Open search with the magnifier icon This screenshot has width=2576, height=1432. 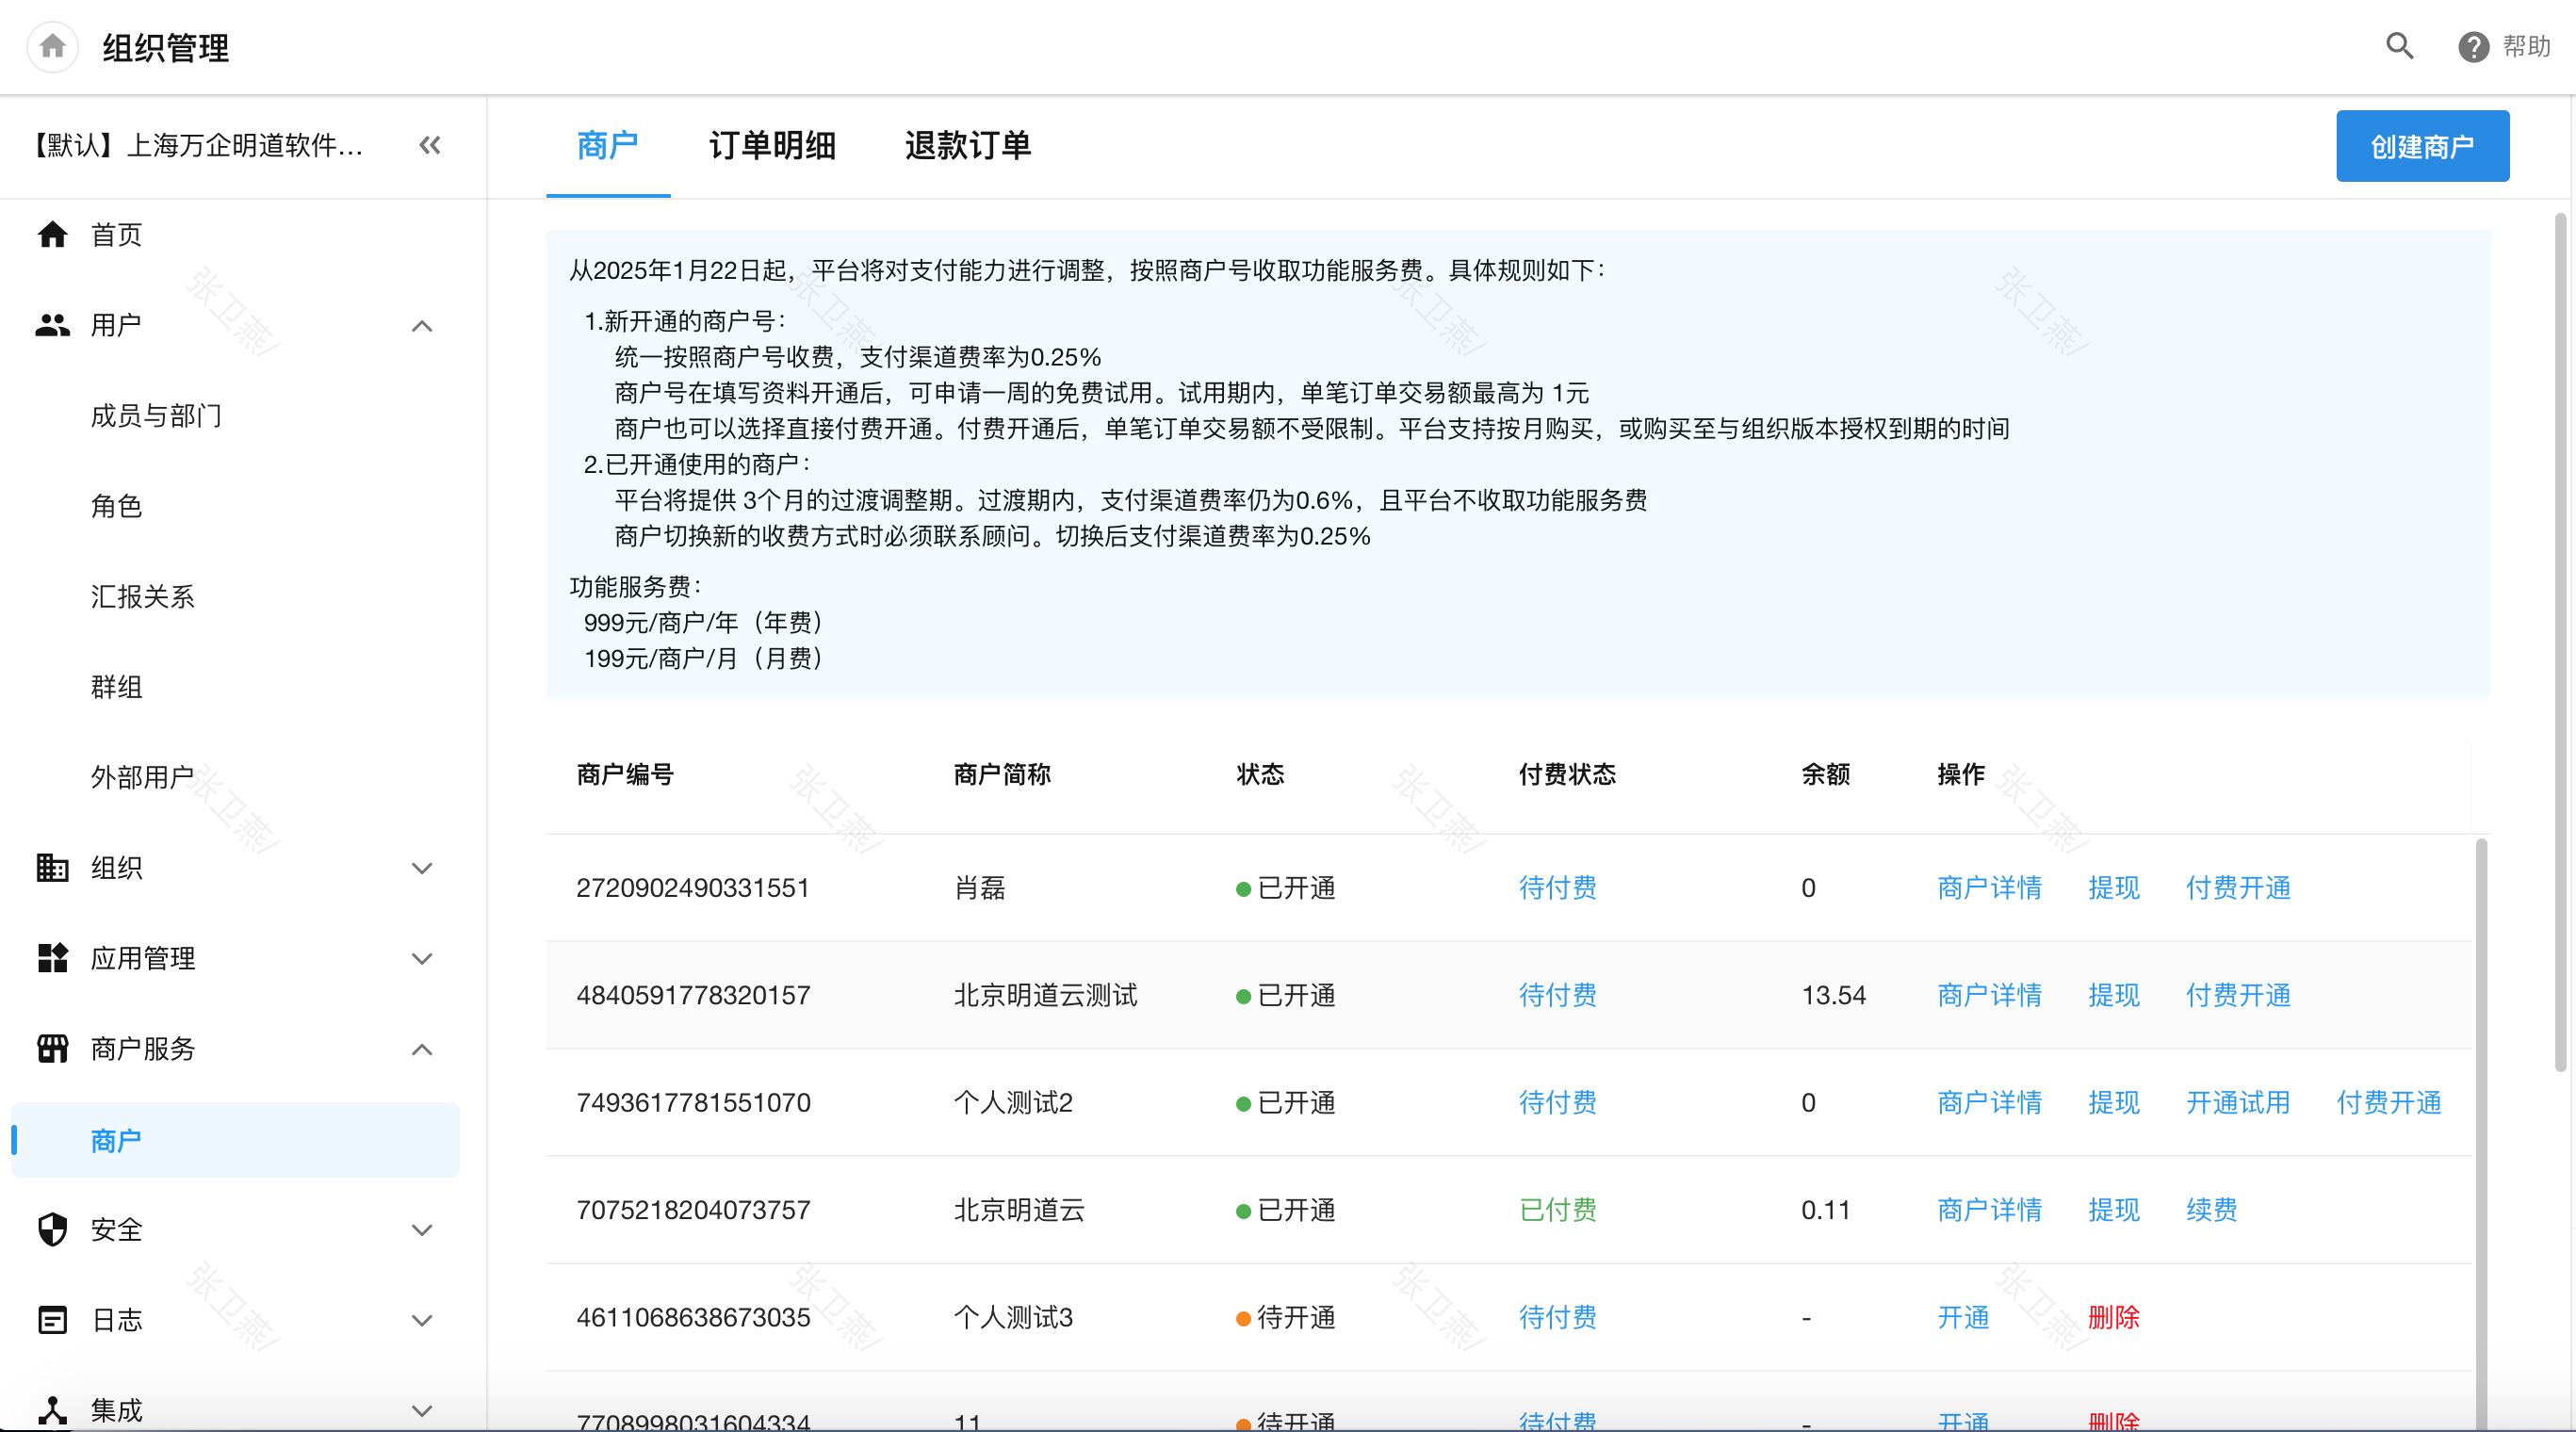click(x=2399, y=46)
